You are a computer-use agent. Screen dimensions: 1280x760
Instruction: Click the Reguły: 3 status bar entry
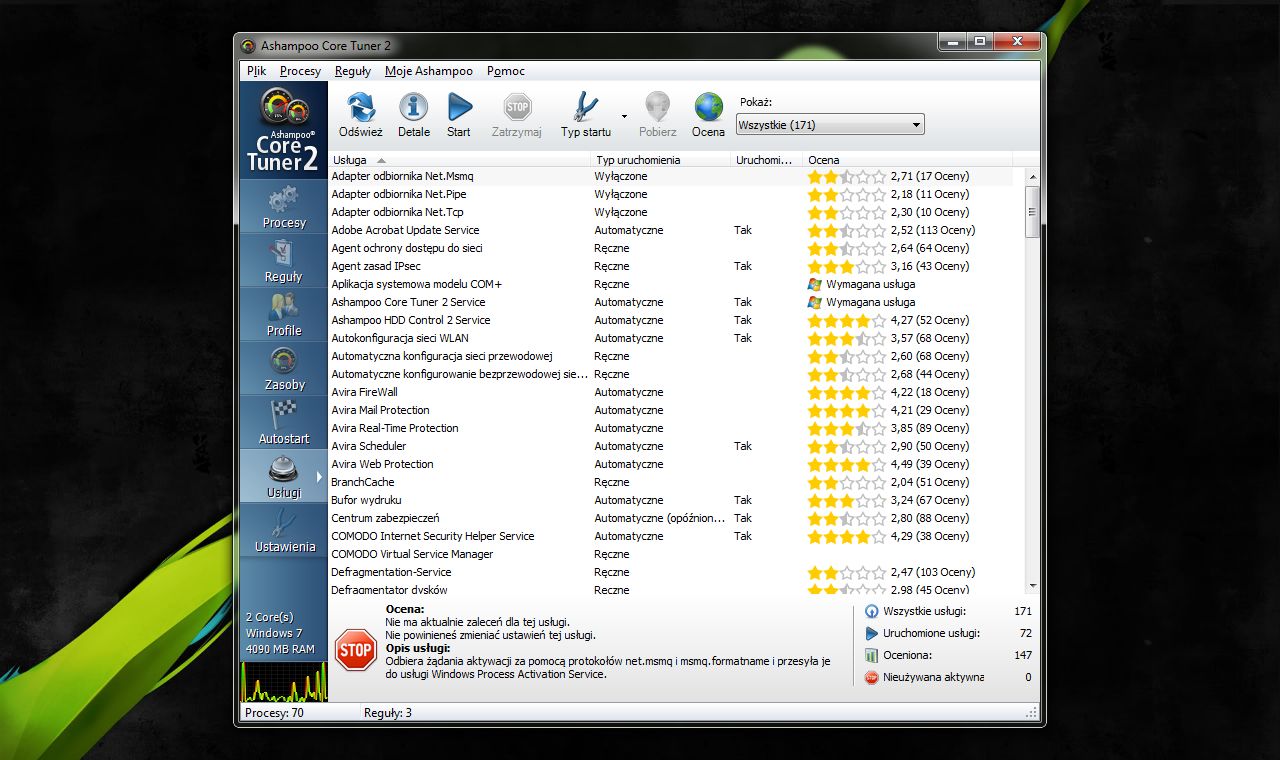pos(388,713)
